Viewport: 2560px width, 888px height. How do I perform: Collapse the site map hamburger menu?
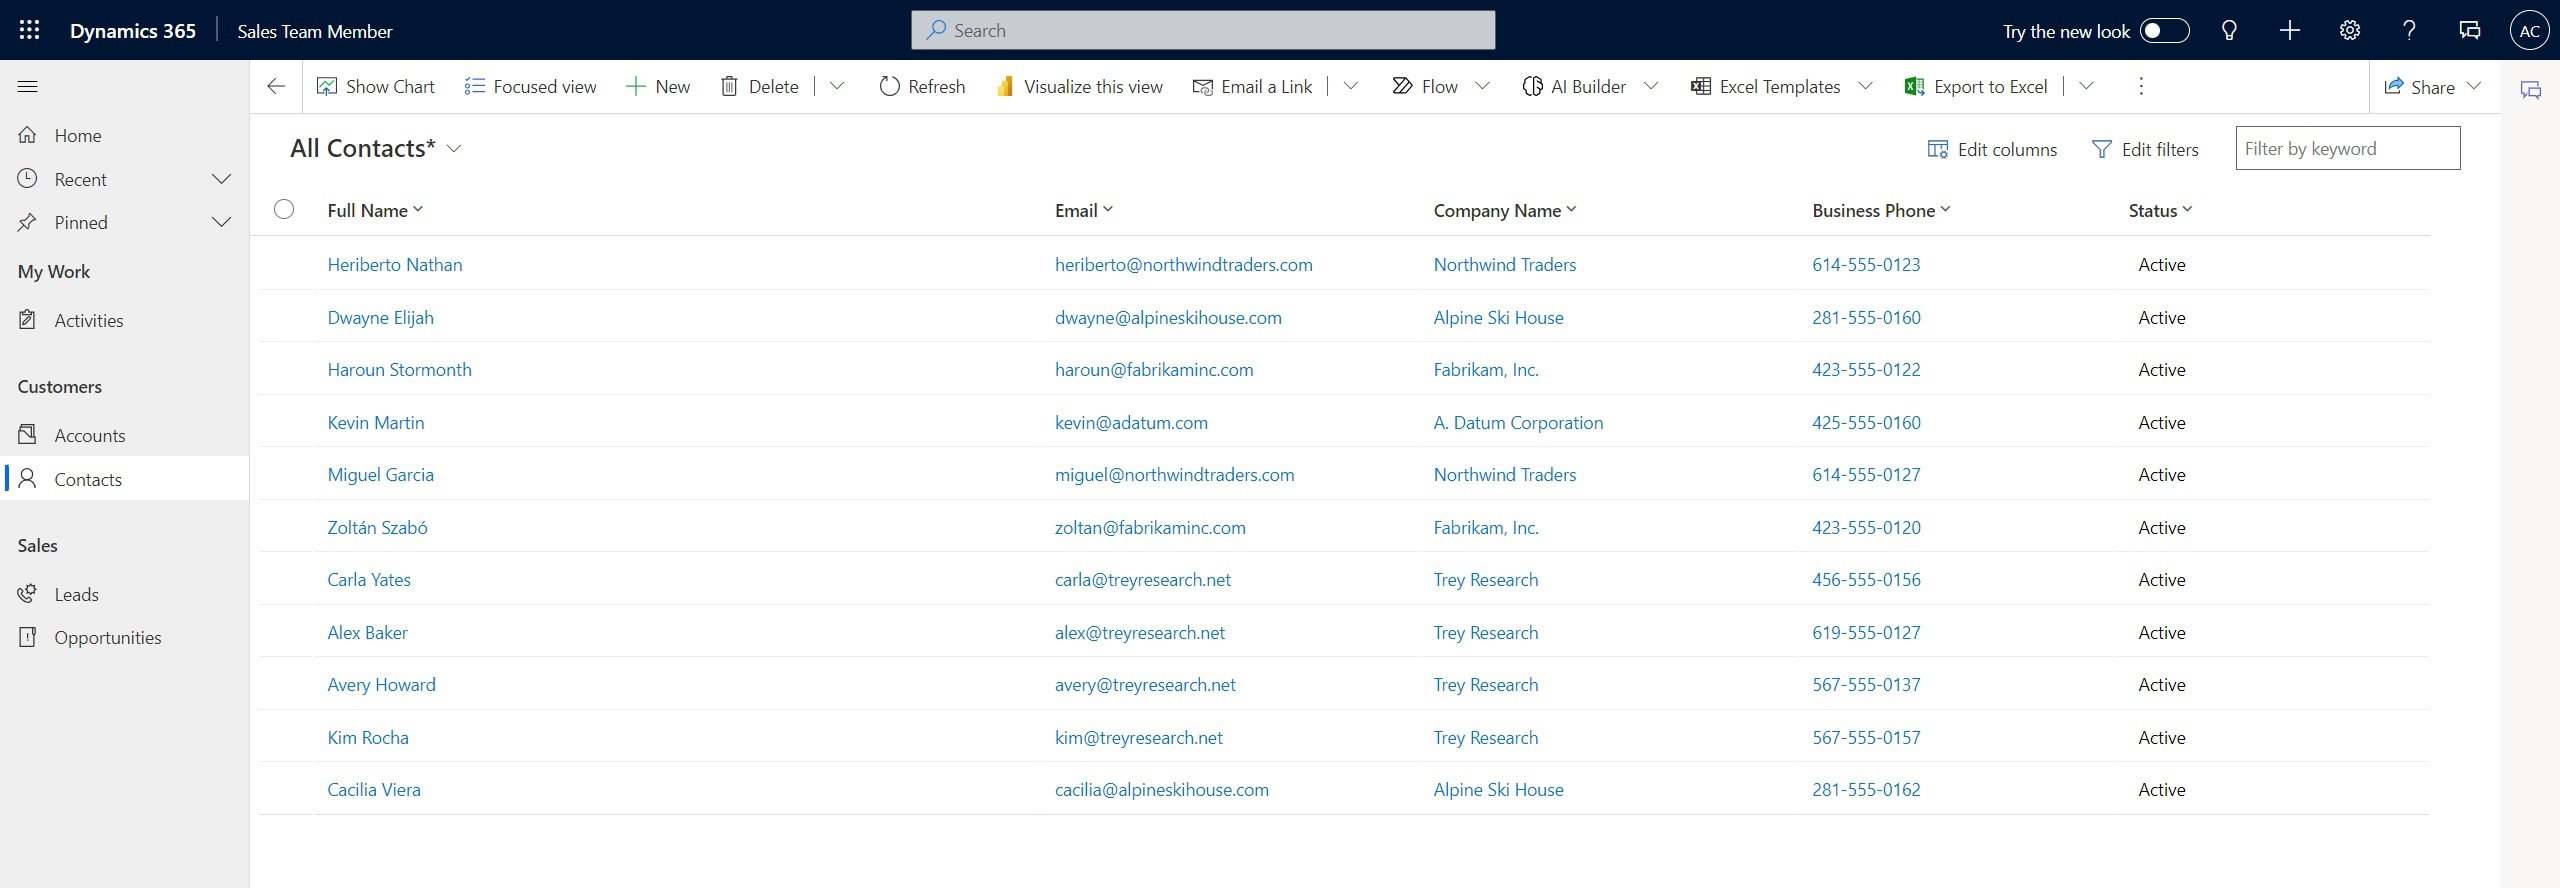(28, 86)
